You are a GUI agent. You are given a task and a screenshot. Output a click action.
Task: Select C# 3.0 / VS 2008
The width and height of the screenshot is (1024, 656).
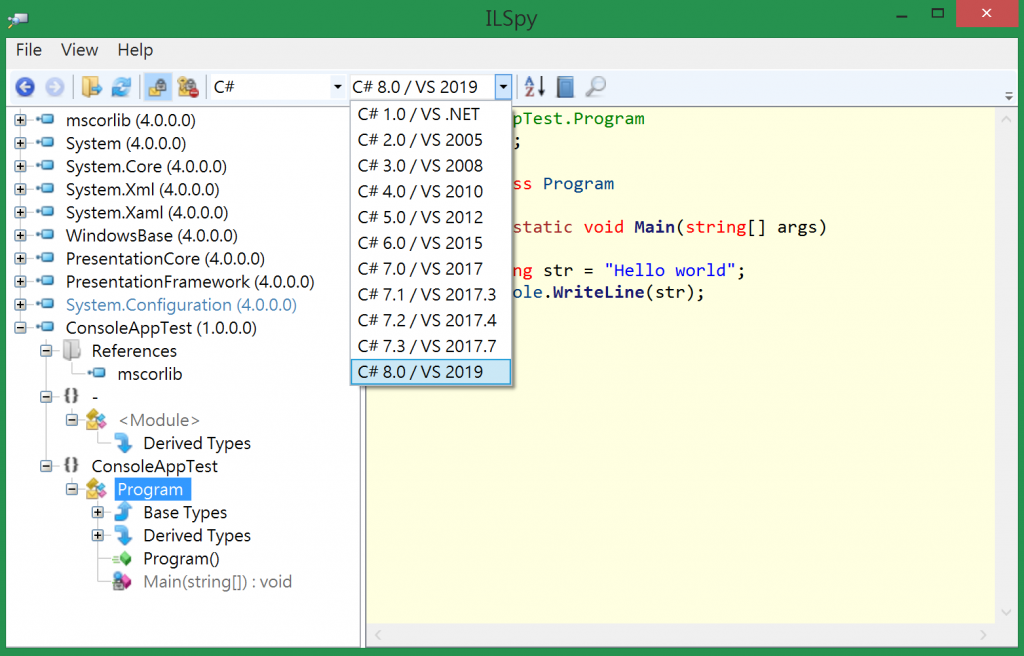coord(431,166)
